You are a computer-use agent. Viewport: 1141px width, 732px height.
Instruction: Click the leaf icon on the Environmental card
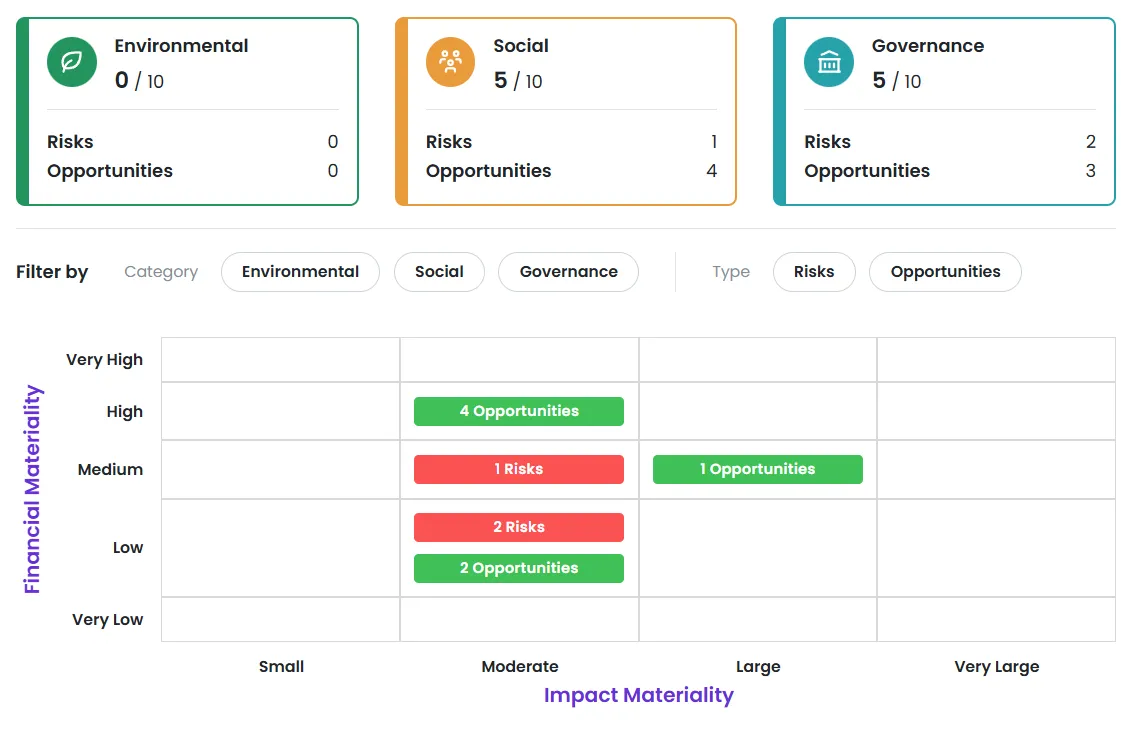(71, 63)
